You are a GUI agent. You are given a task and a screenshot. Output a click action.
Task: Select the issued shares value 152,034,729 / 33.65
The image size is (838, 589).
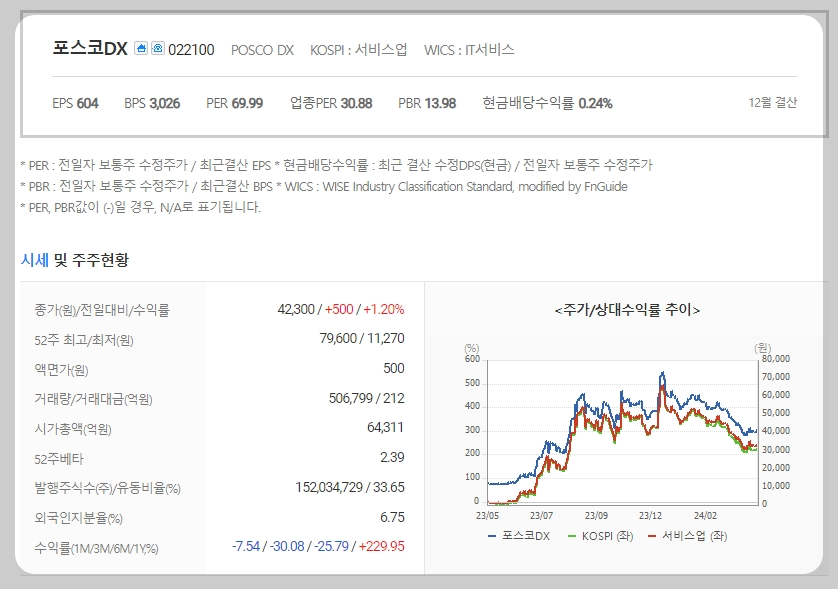point(350,487)
